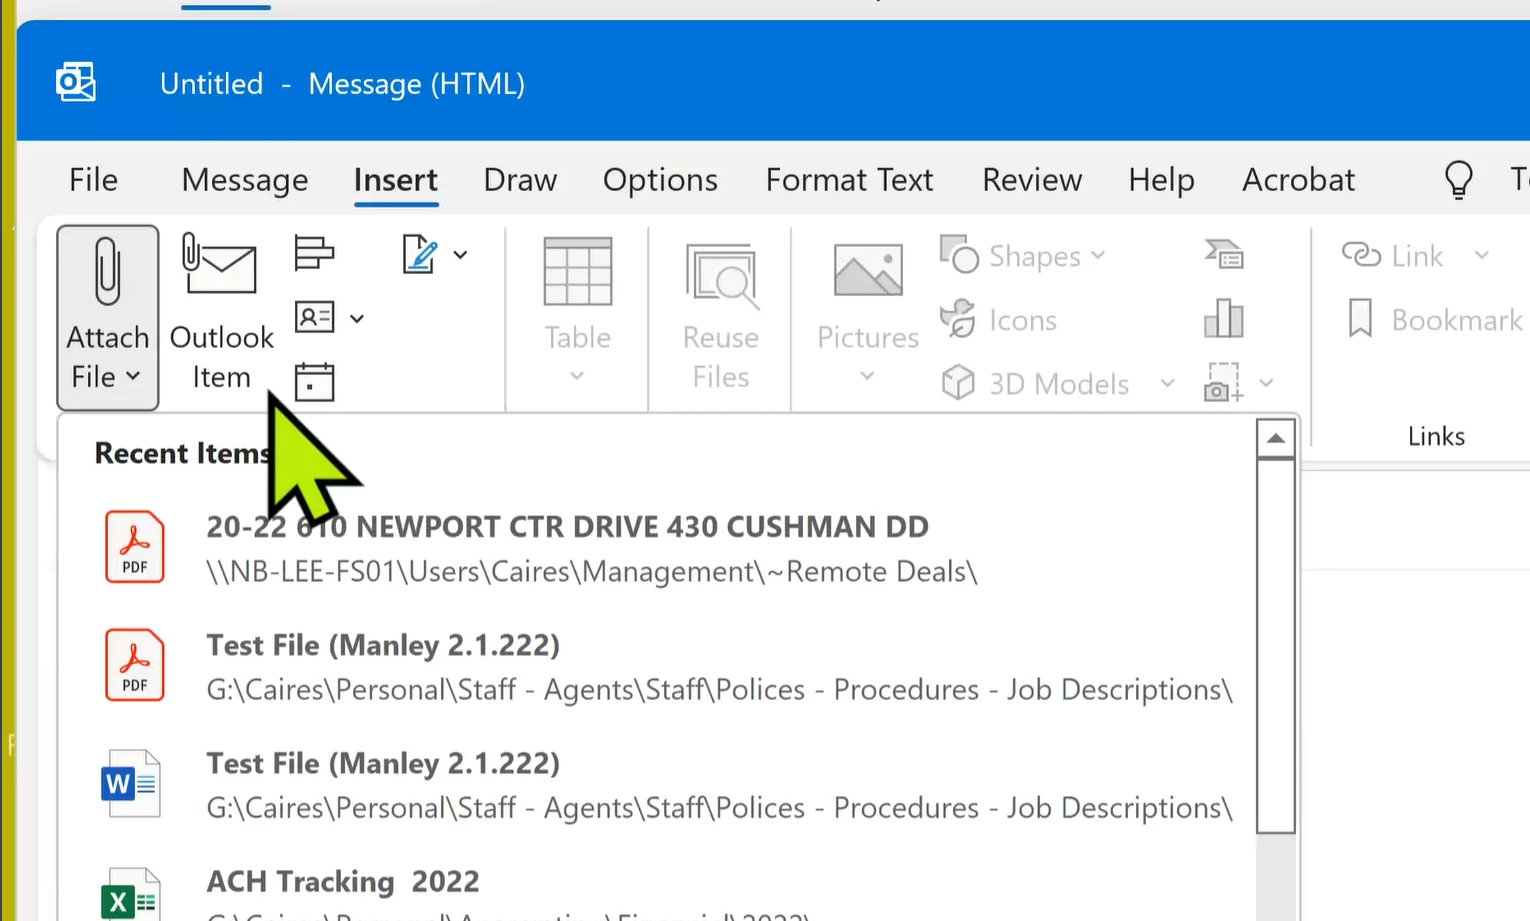Attach the Test File (Manley 2.1.222) PDF

coord(655,666)
